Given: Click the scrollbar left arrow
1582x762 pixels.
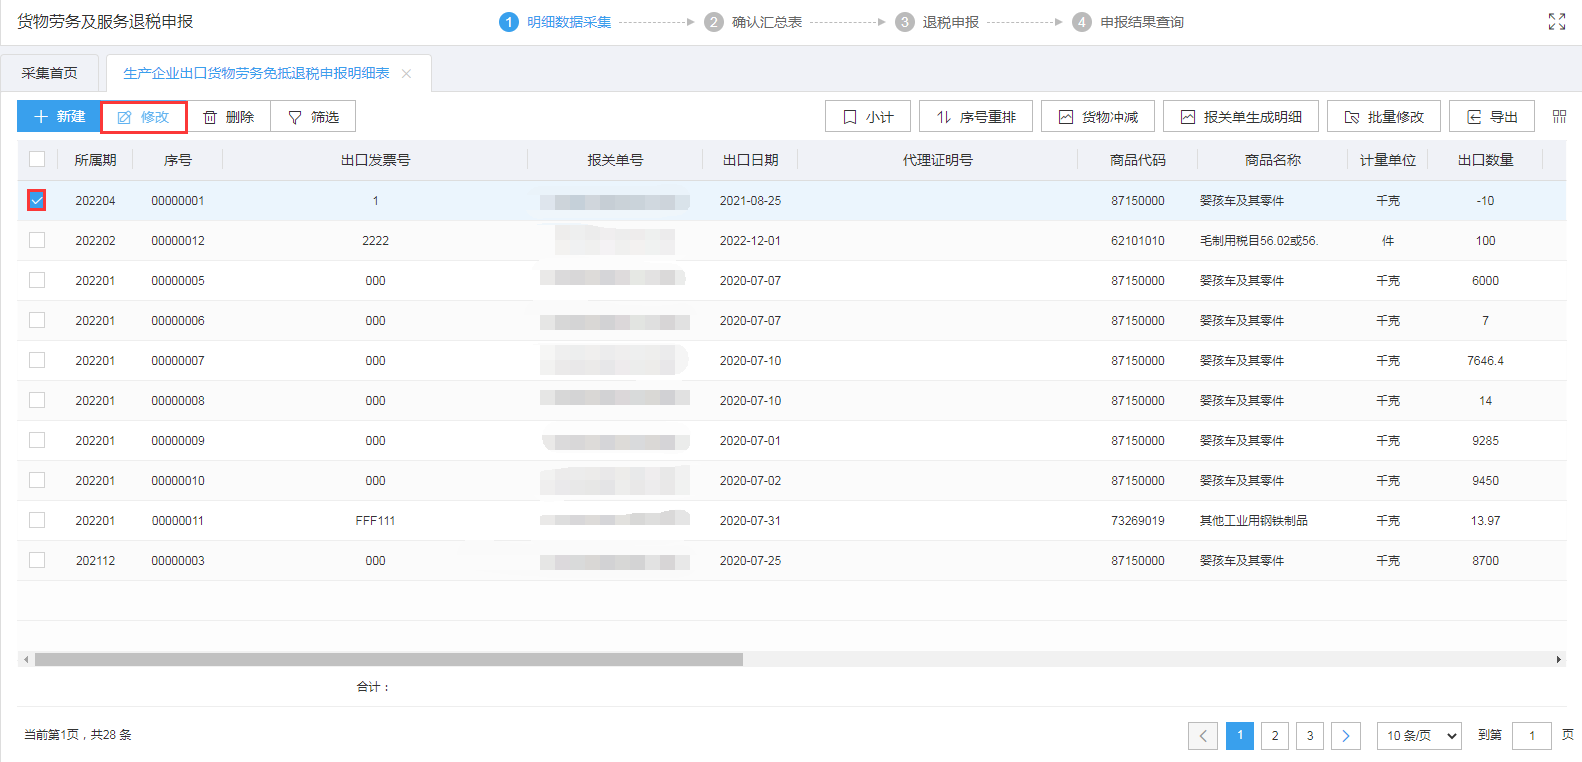Looking at the screenshot, I should click(x=24, y=660).
